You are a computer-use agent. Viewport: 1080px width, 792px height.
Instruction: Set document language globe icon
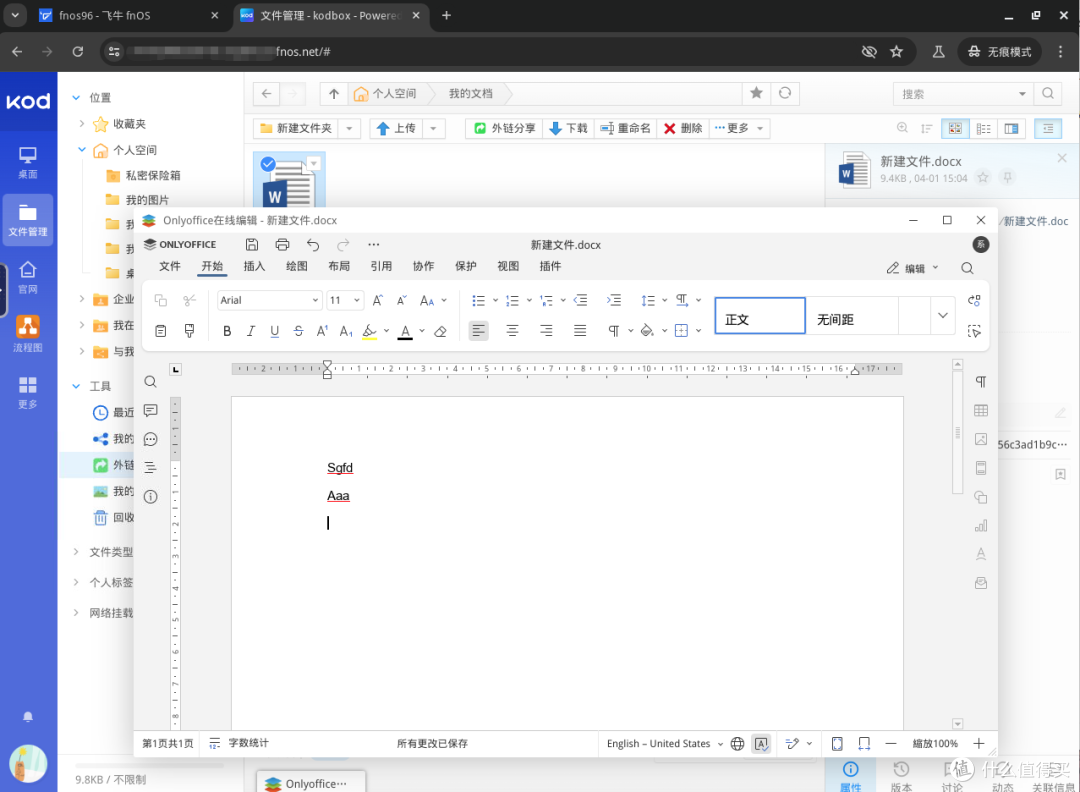coord(737,744)
